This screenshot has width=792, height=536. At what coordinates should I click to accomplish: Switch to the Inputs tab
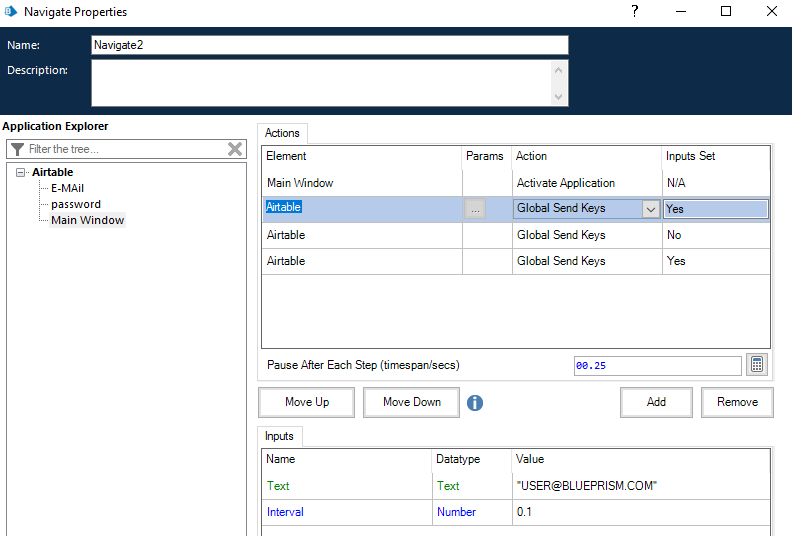click(279, 436)
